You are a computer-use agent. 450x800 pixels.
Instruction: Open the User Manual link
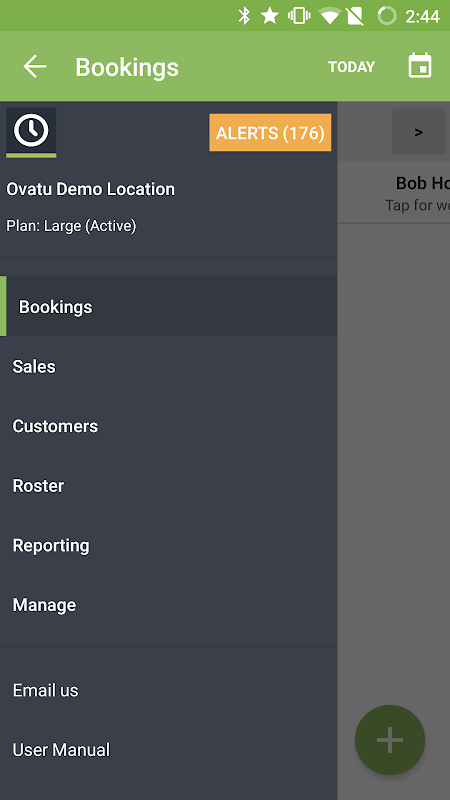pyautogui.click(x=168, y=750)
